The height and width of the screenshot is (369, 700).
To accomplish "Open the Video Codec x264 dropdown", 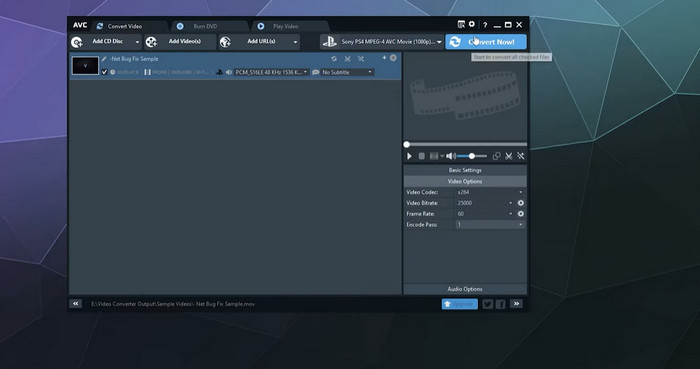I will [490, 192].
